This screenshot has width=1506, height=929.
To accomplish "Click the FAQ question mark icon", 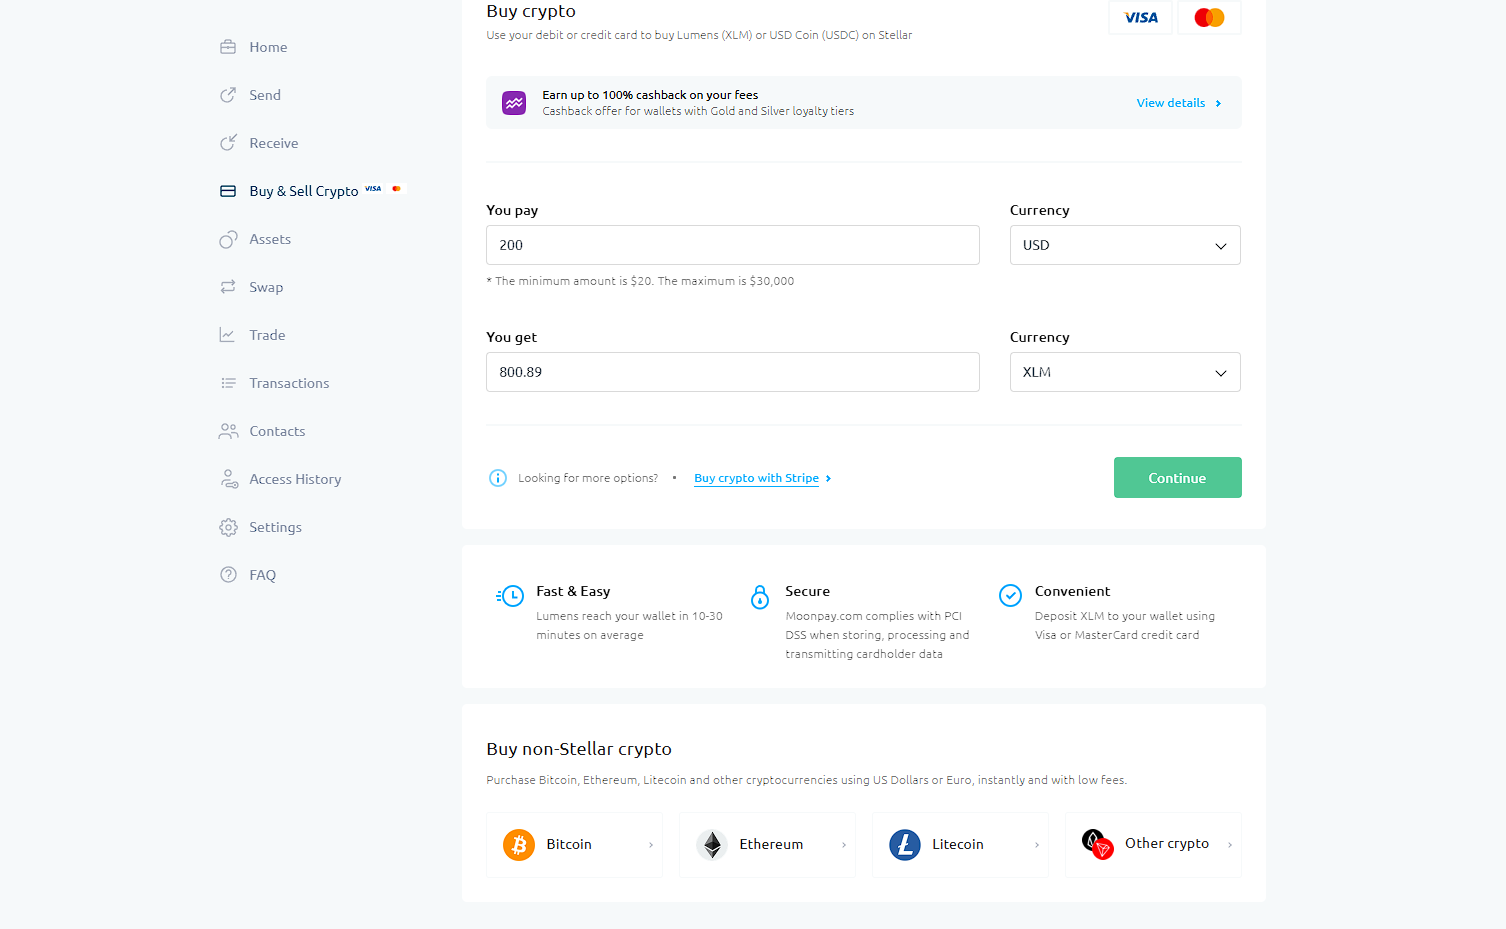I will [x=229, y=575].
